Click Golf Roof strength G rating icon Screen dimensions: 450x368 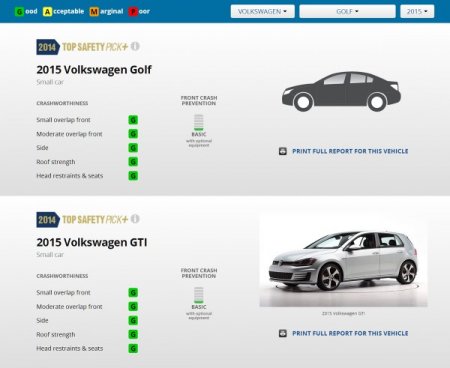pos(133,162)
